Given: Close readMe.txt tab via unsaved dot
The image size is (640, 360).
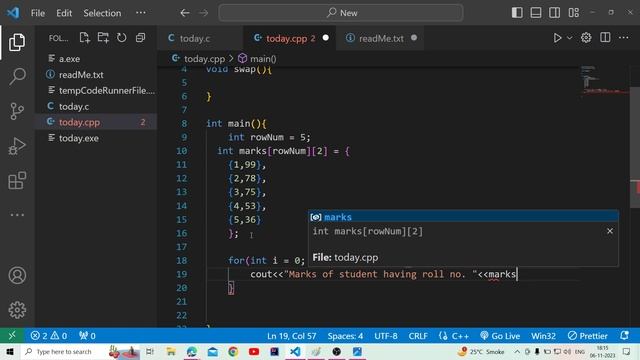Looking at the screenshot, I should pos(414,38).
